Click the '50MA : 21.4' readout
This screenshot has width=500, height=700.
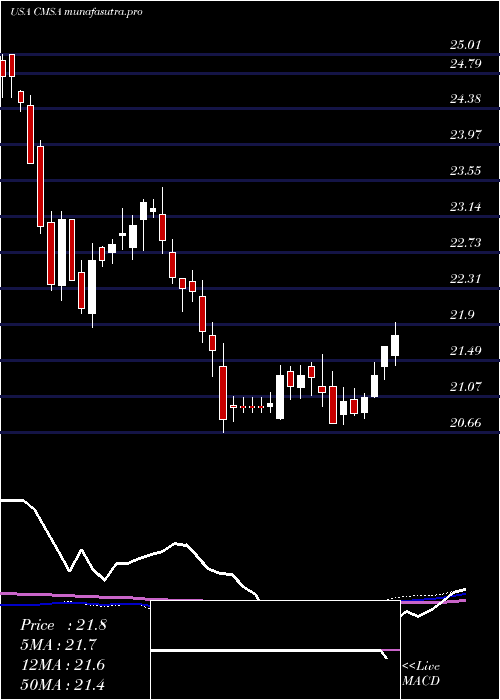pos(63,684)
